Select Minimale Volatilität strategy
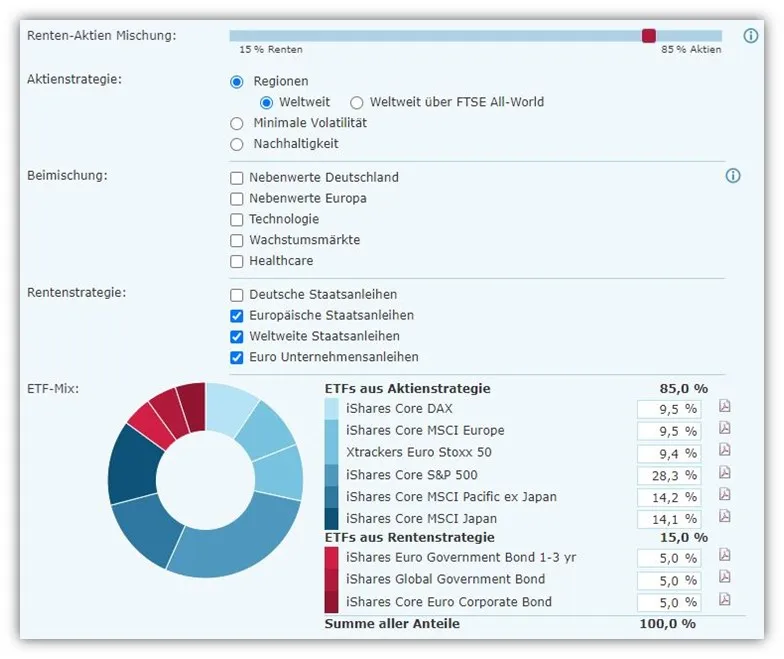The width and height of the screenshot is (784, 659). pyautogui.click(x=237, y=123)
